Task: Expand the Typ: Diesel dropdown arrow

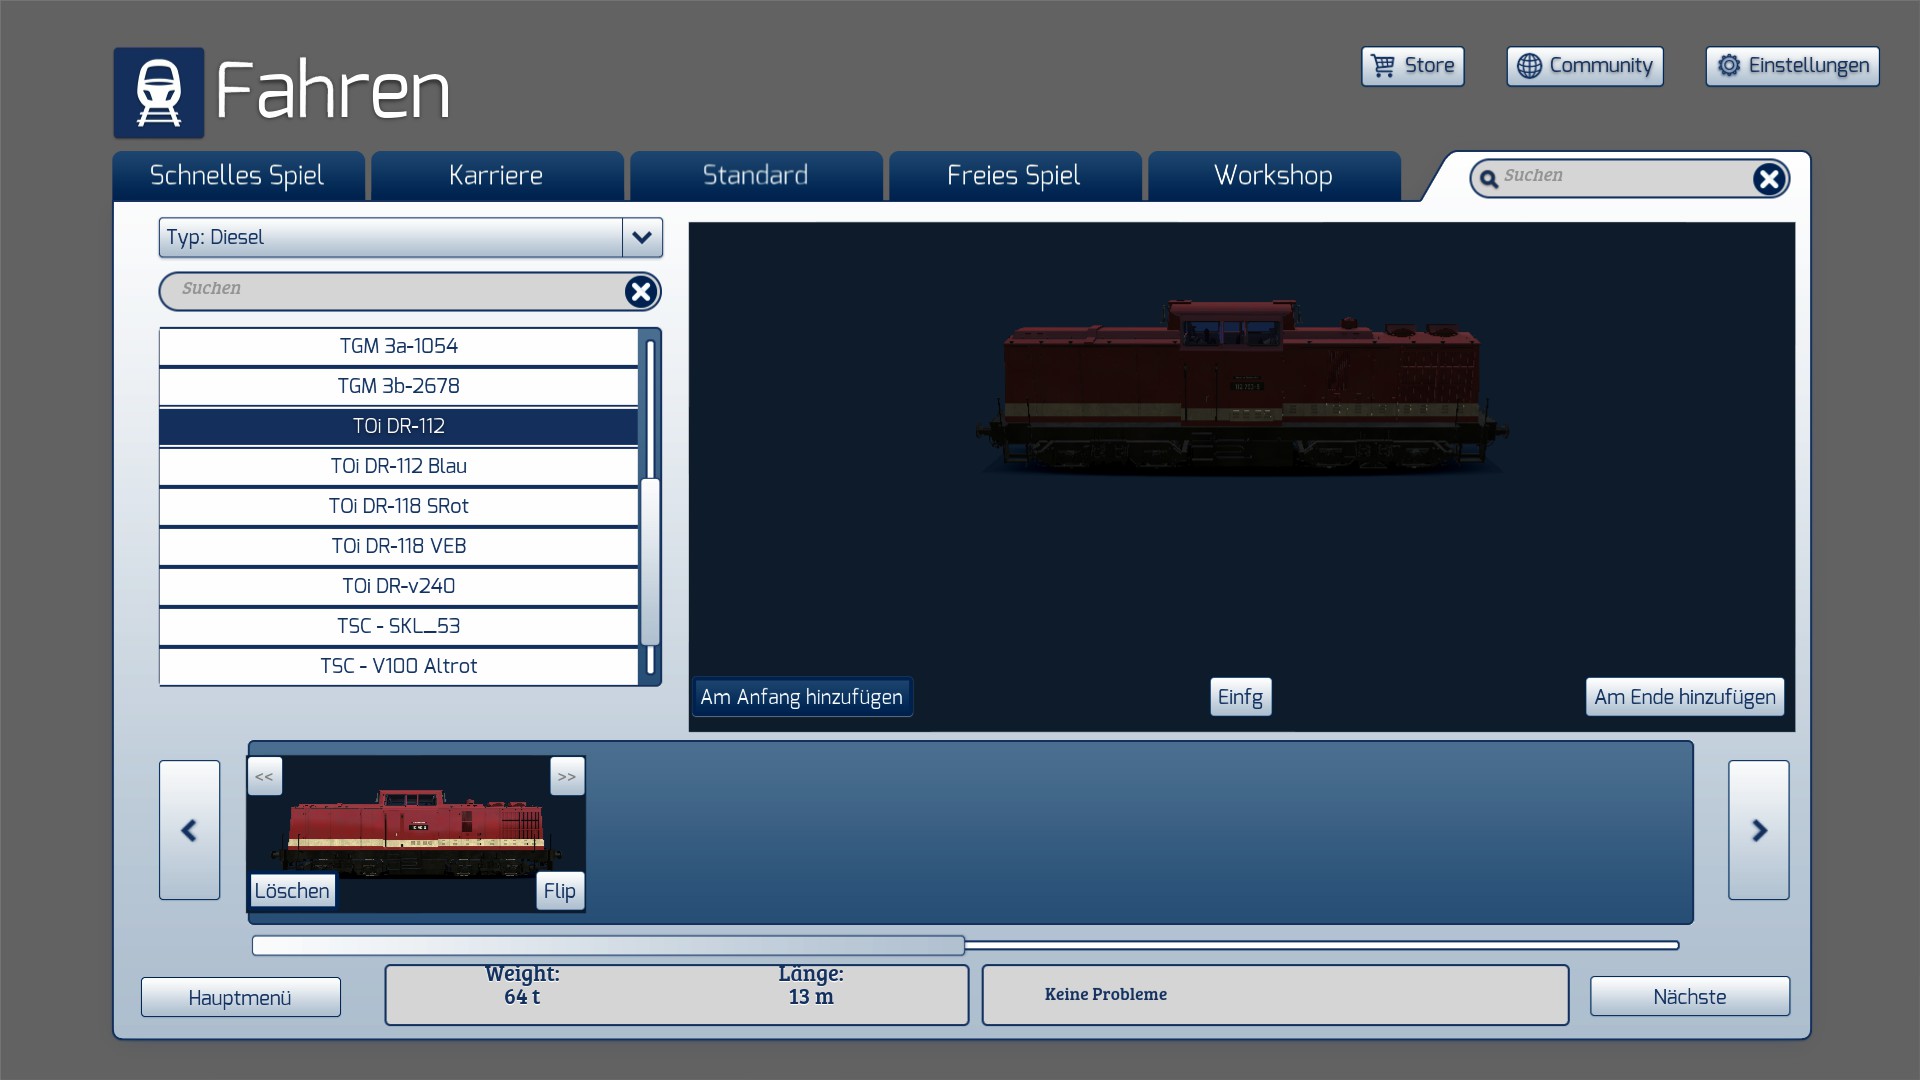Action: 641,238
